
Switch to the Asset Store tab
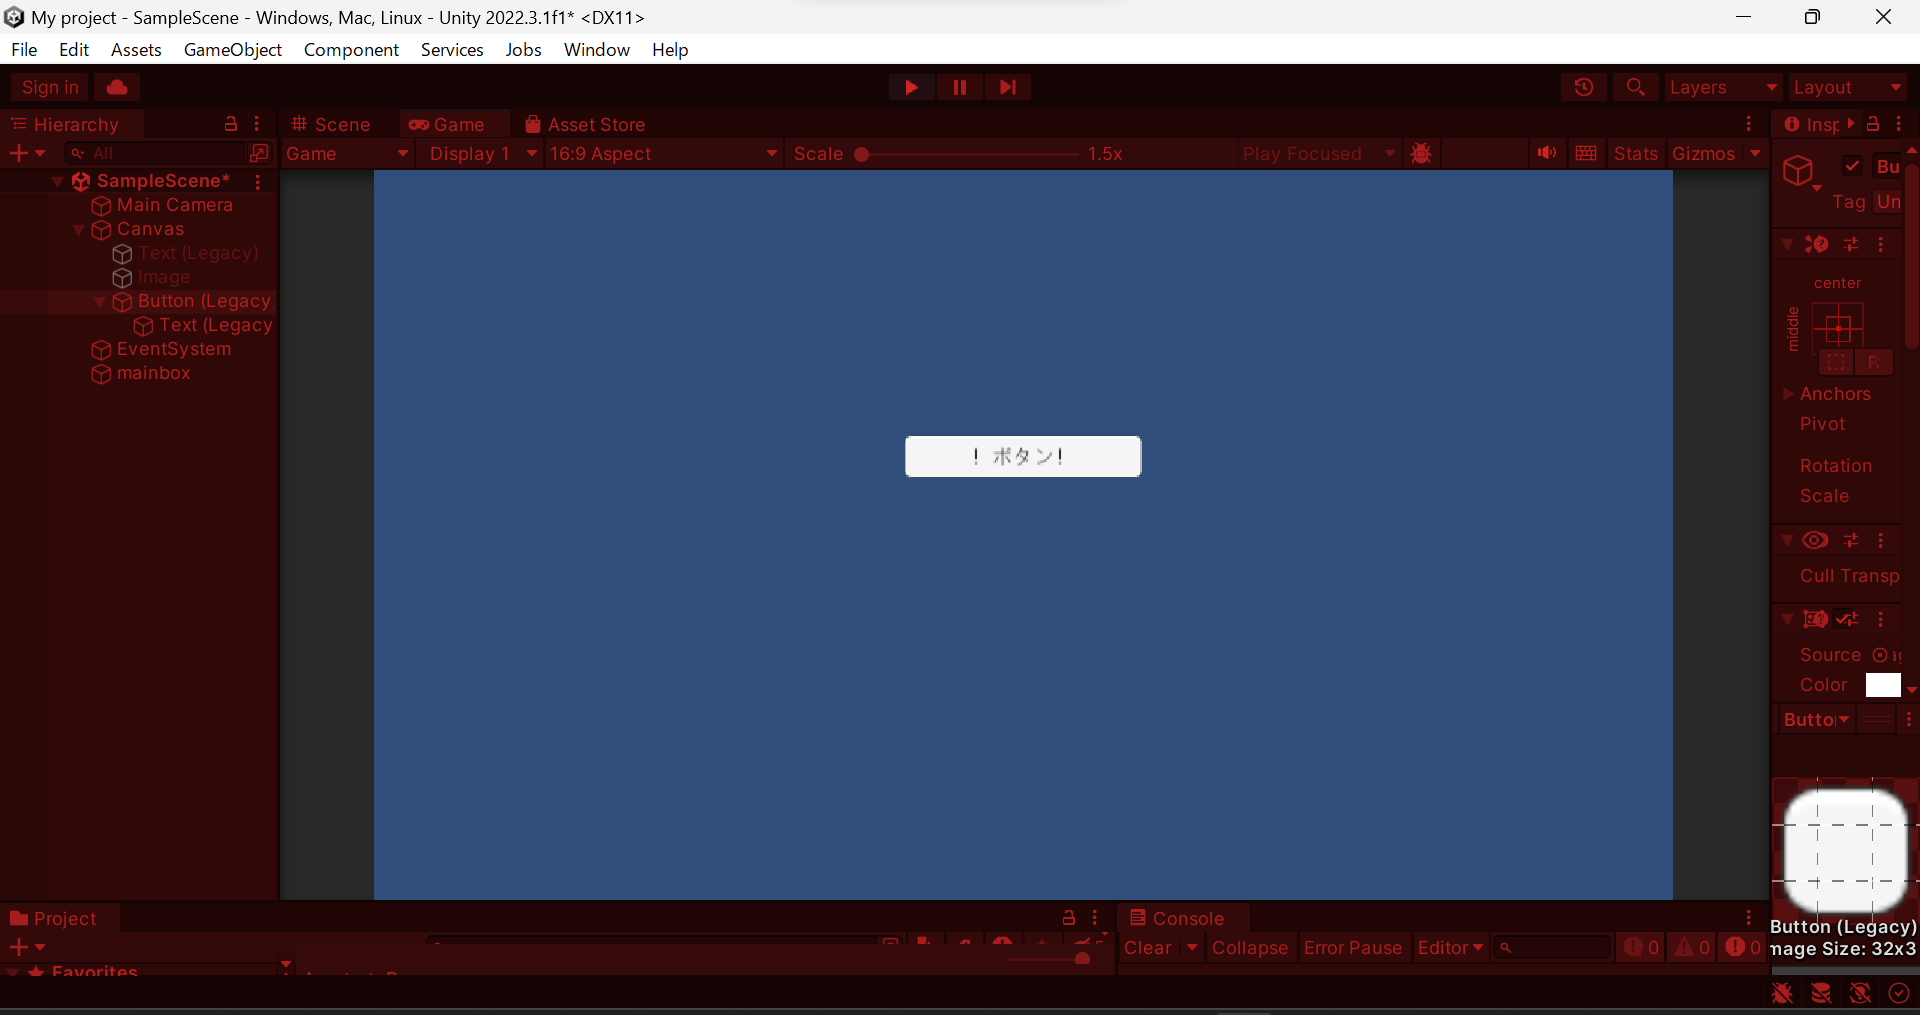(x=585, y=124)
